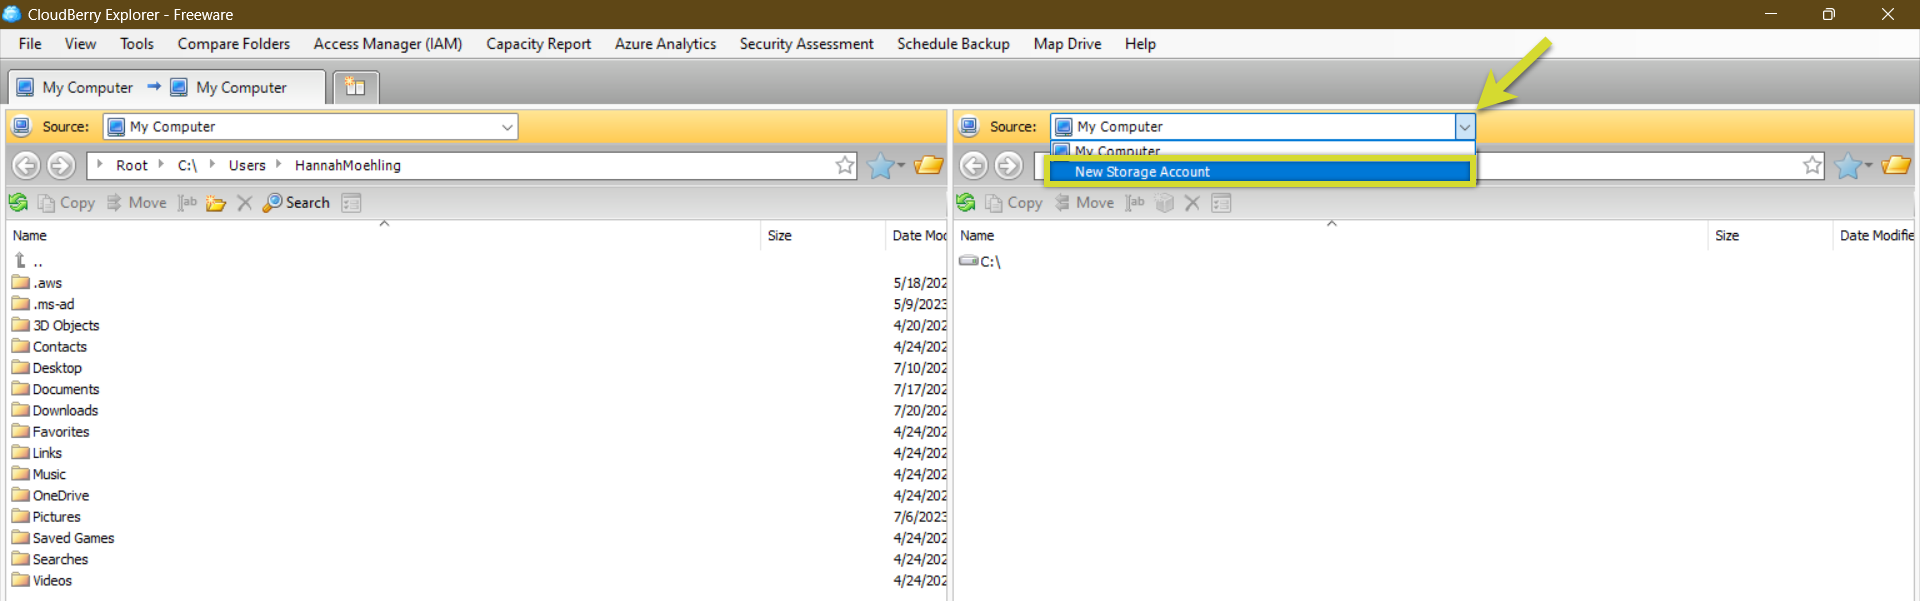
Task: Go up one level via '..' entry
Action: [29, 261]
